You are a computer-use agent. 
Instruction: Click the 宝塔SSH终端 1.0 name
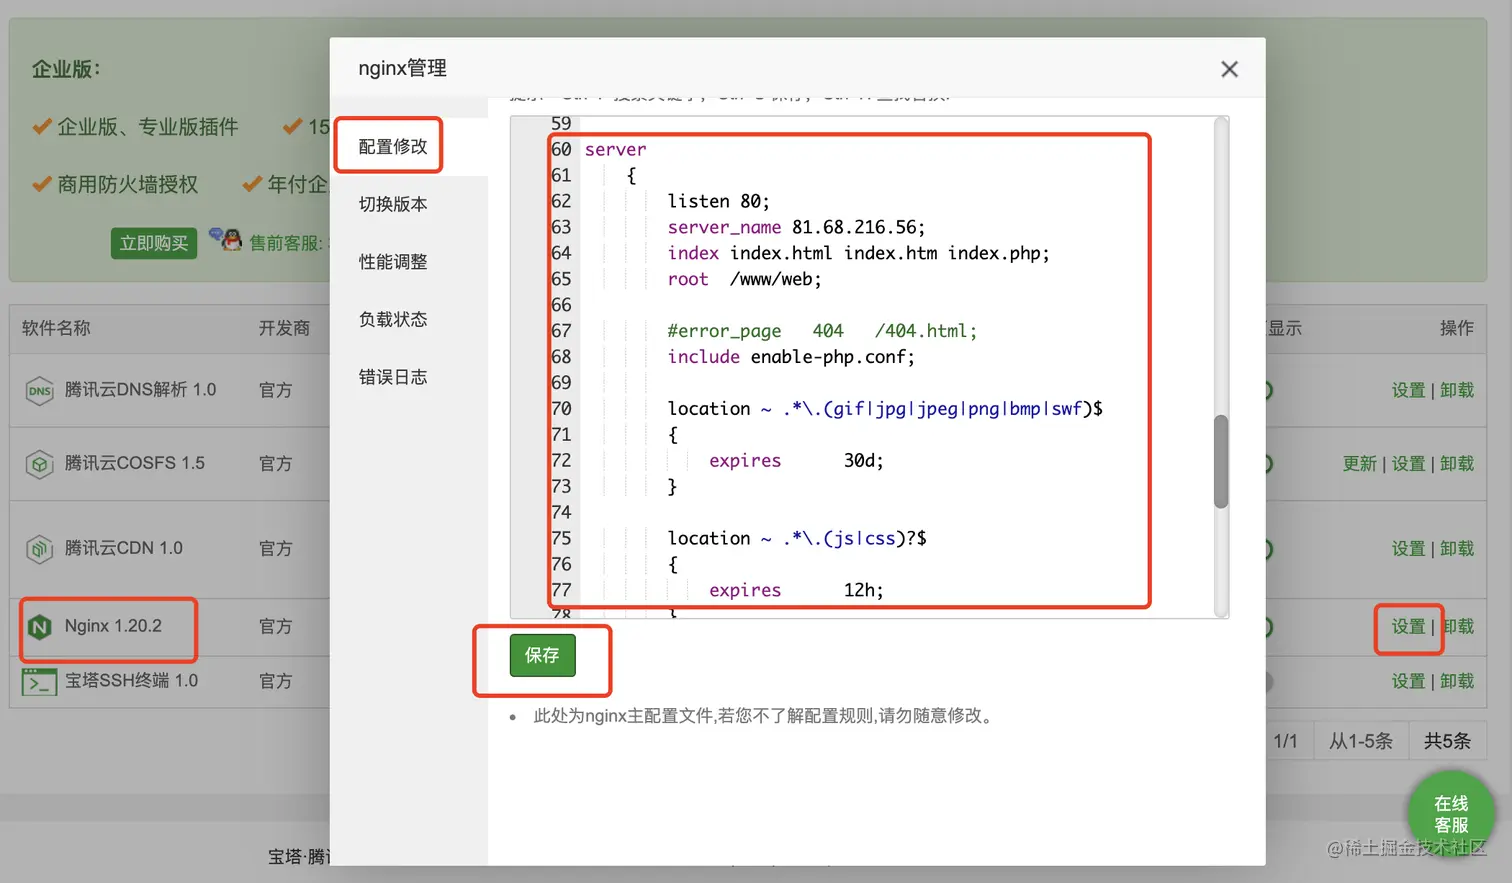[131, 681]
